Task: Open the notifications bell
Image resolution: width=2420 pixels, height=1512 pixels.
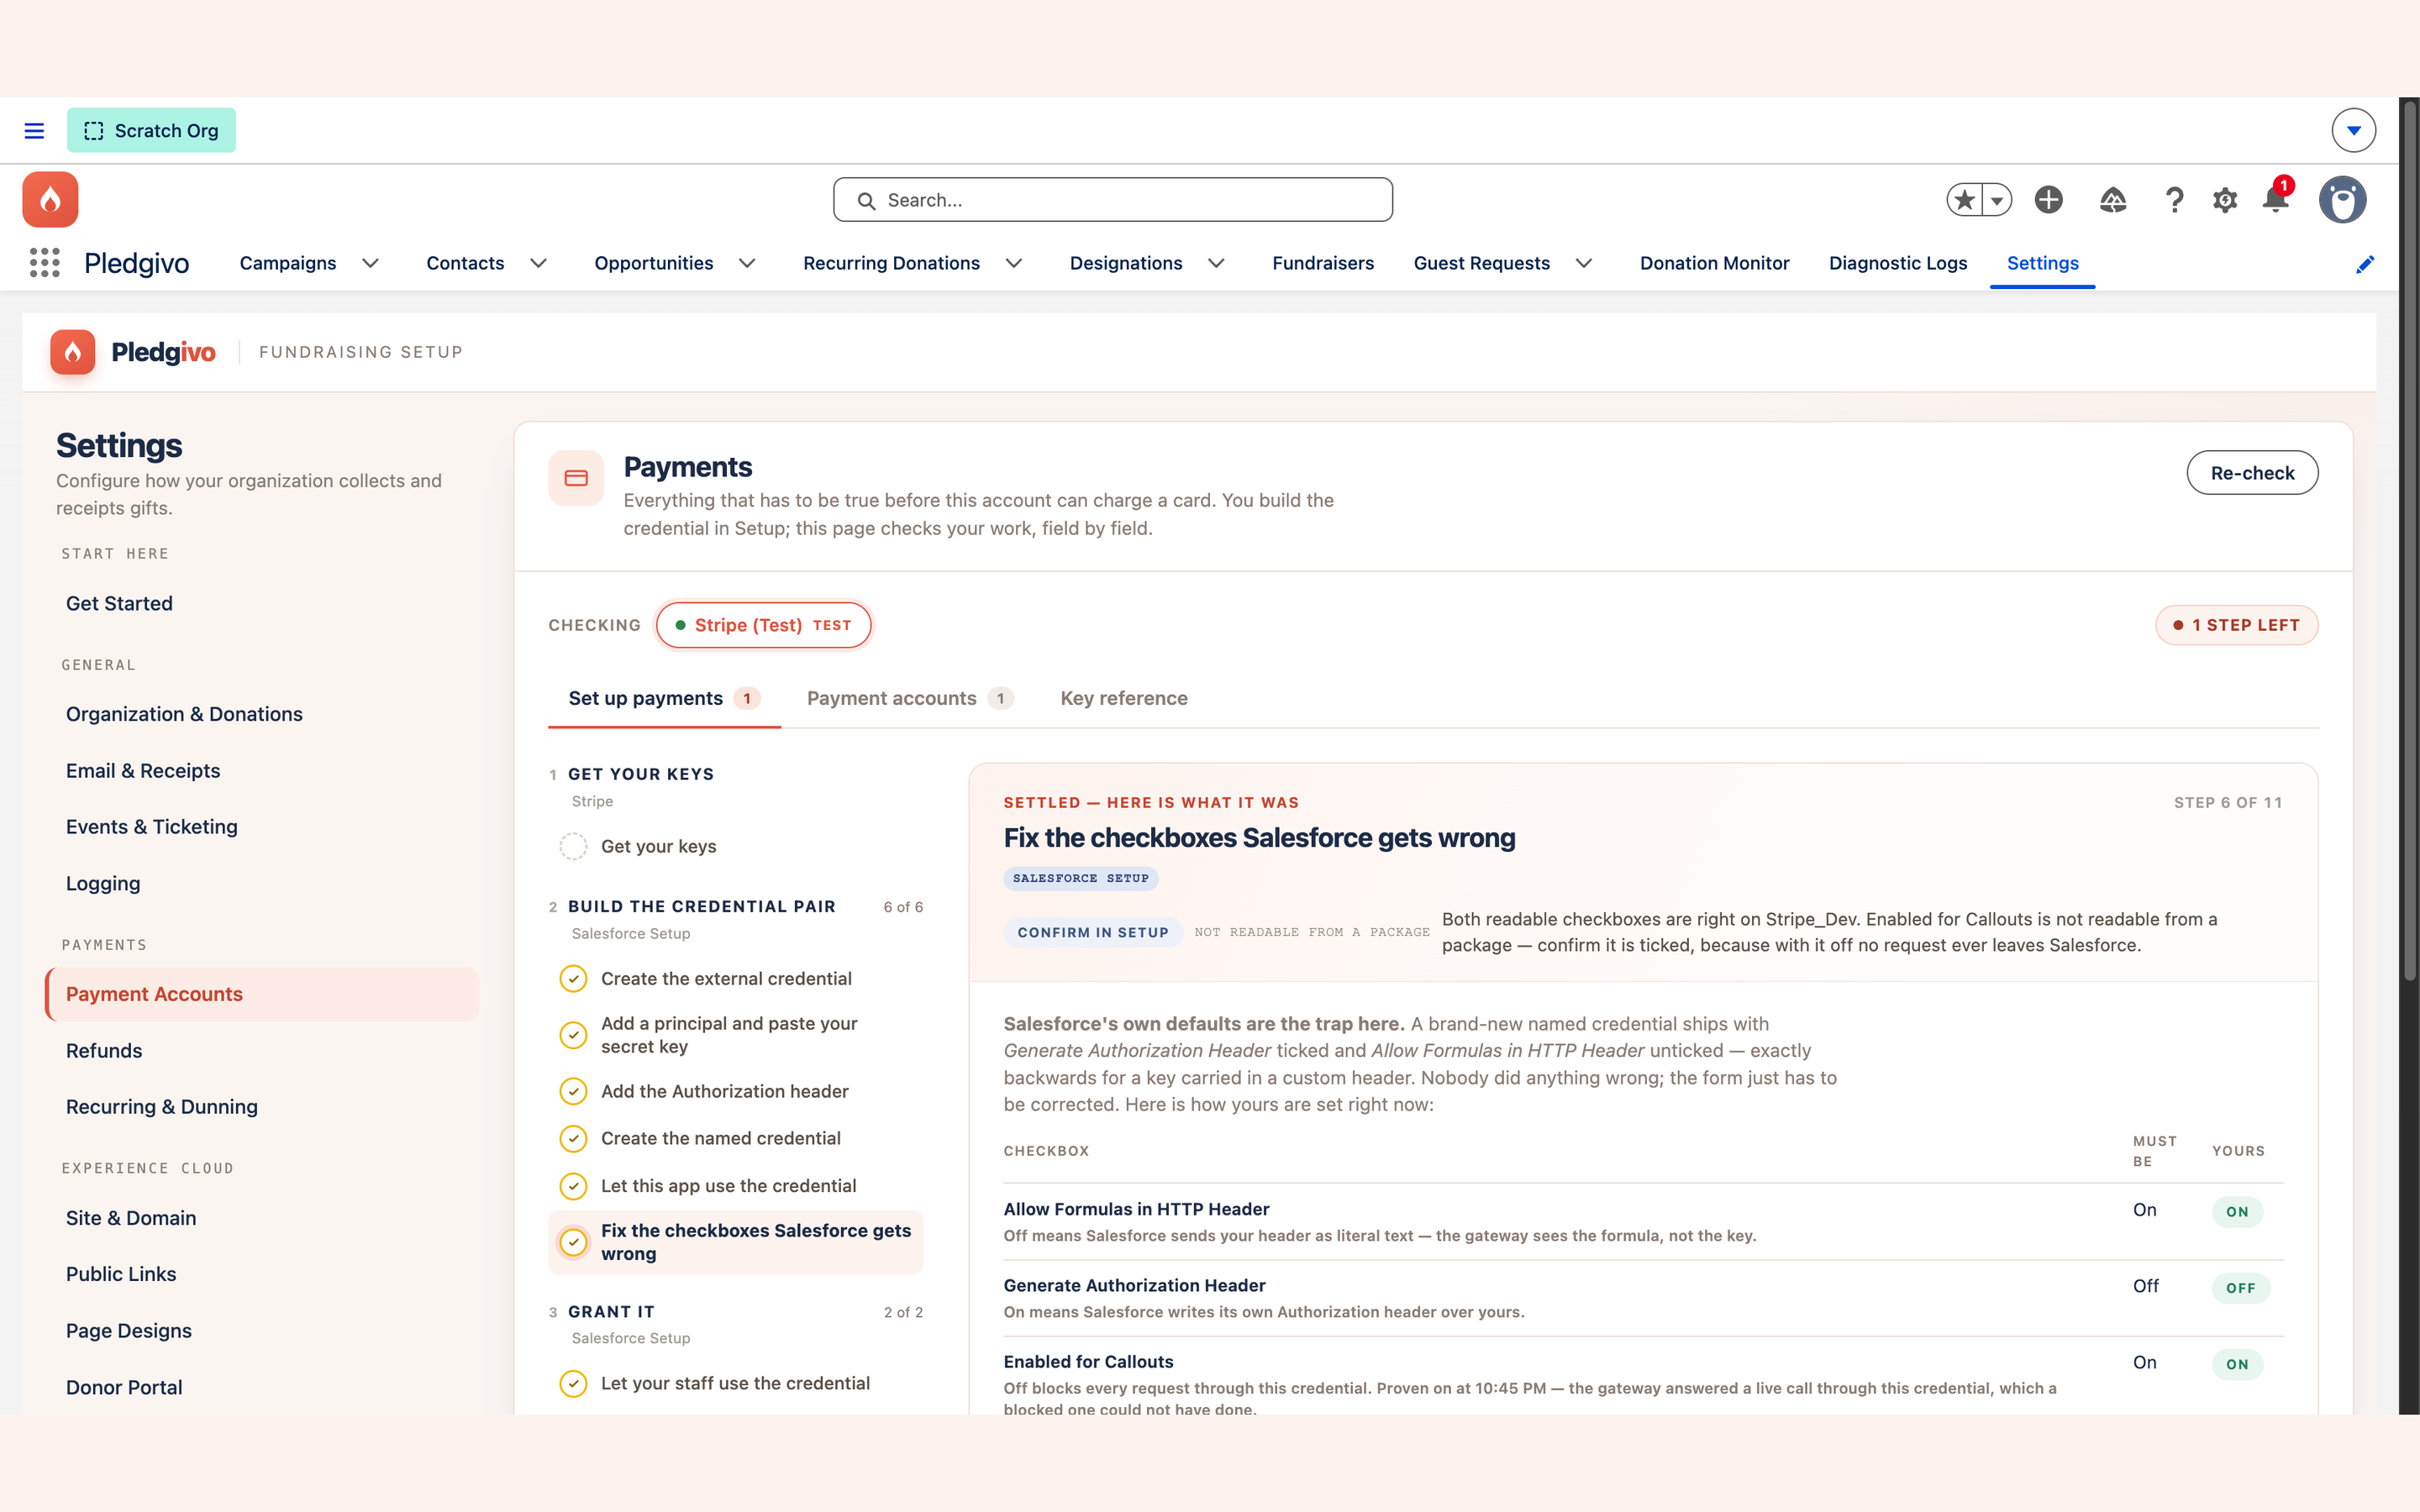Action: click(x=2276, y=198)
